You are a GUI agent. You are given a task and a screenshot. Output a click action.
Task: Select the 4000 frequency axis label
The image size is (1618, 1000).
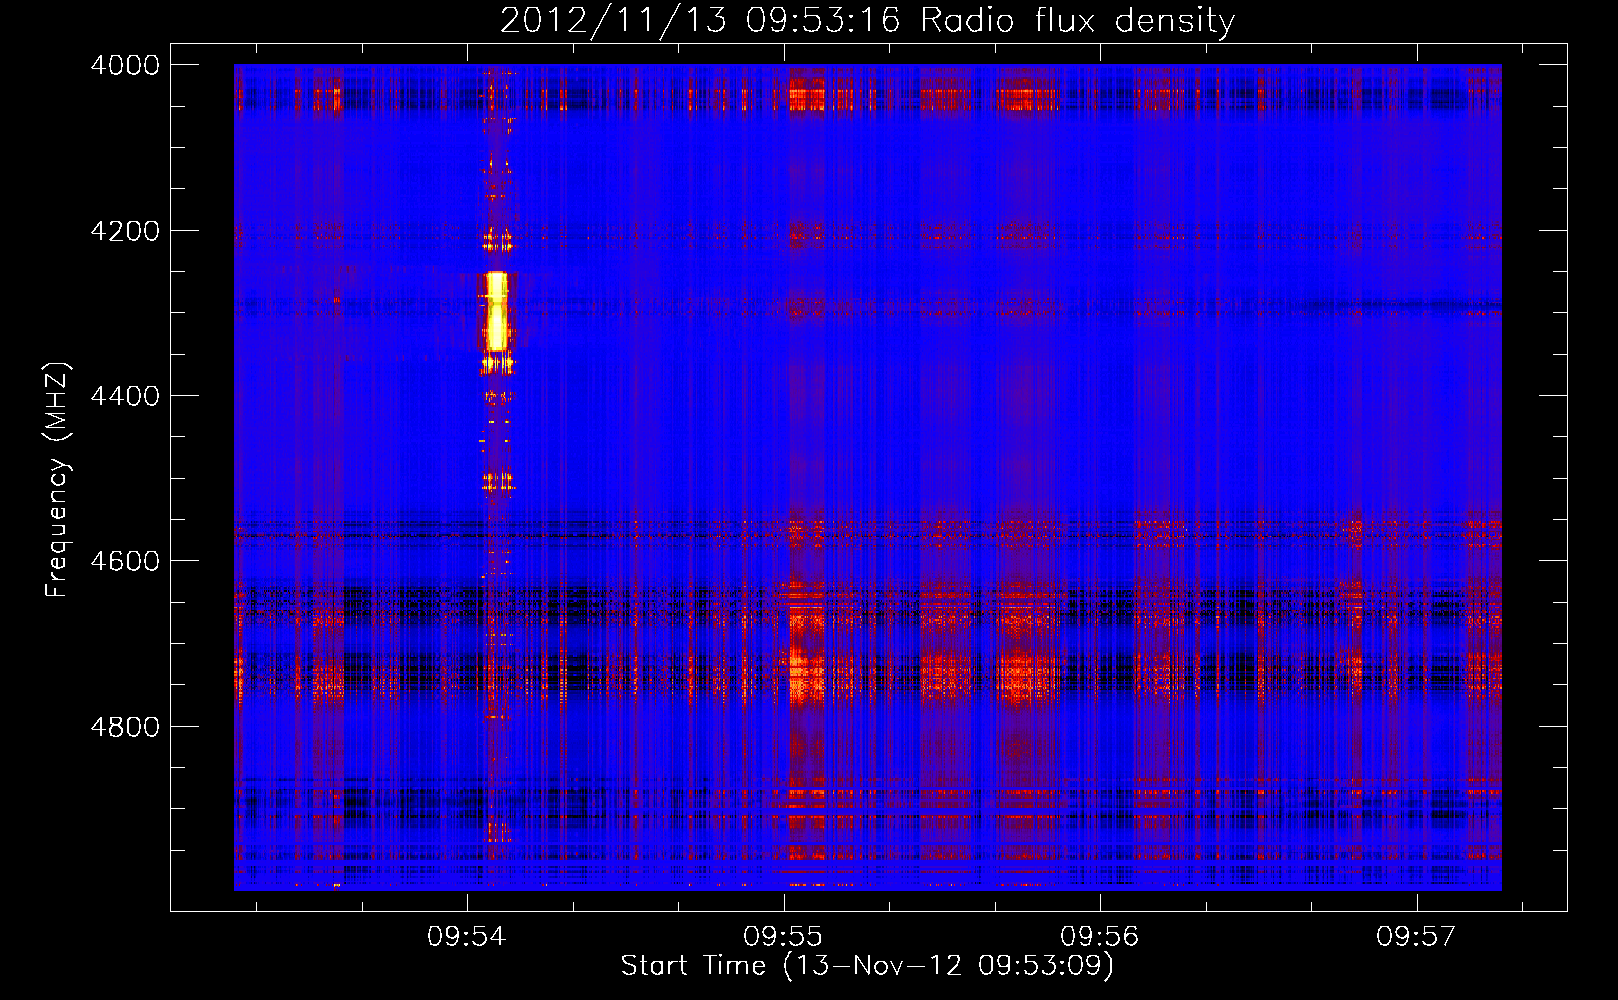tap(125, 65)
